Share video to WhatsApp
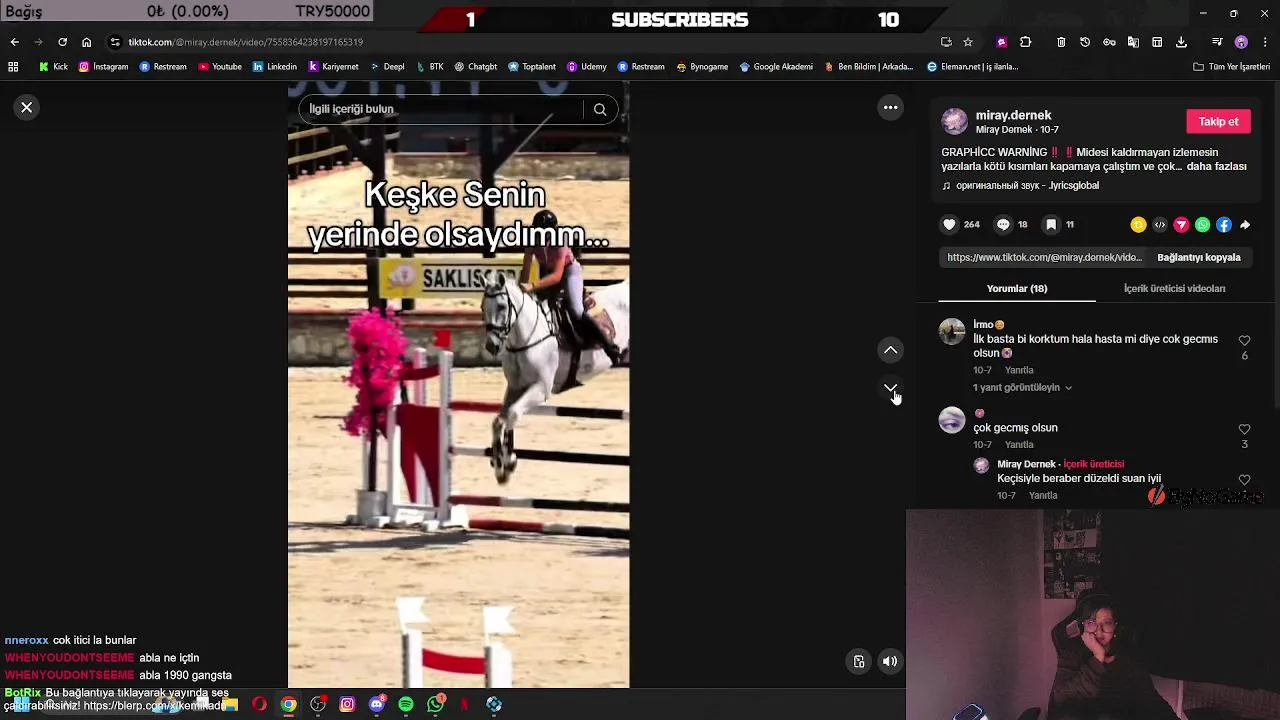The width and height of the screenshot is (1280, 720). coord(1202,225)
